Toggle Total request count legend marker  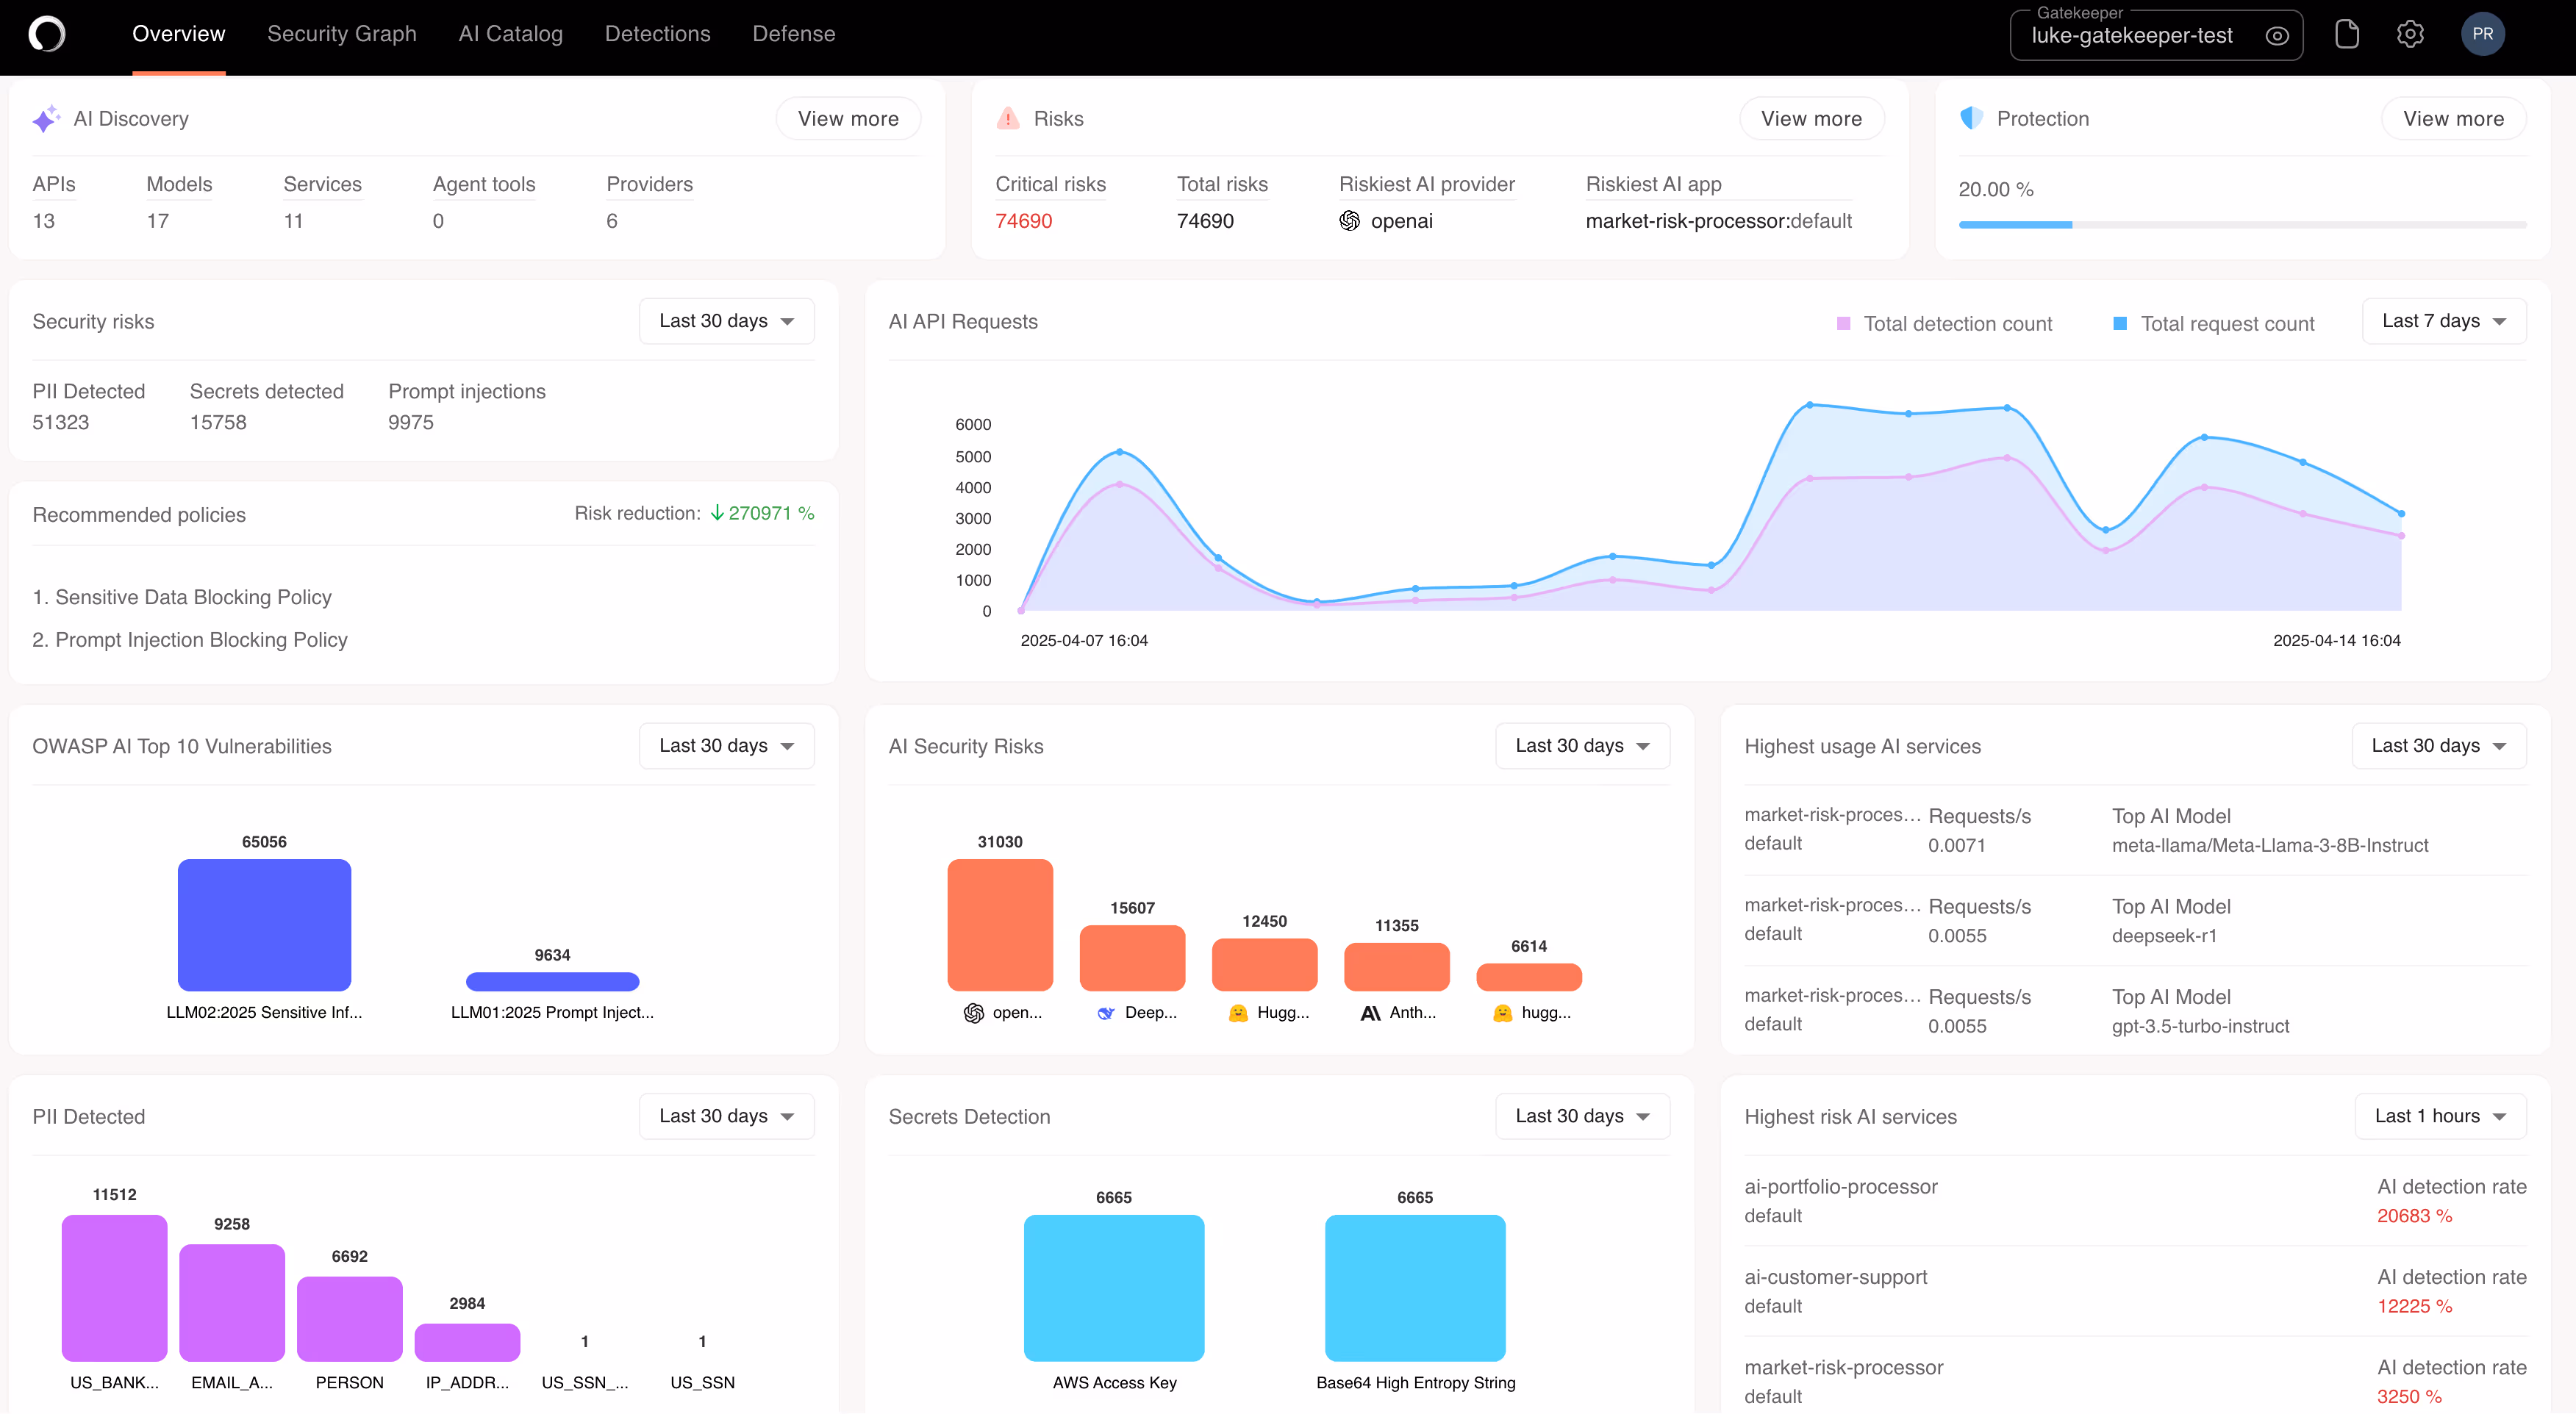[2119, 324]
